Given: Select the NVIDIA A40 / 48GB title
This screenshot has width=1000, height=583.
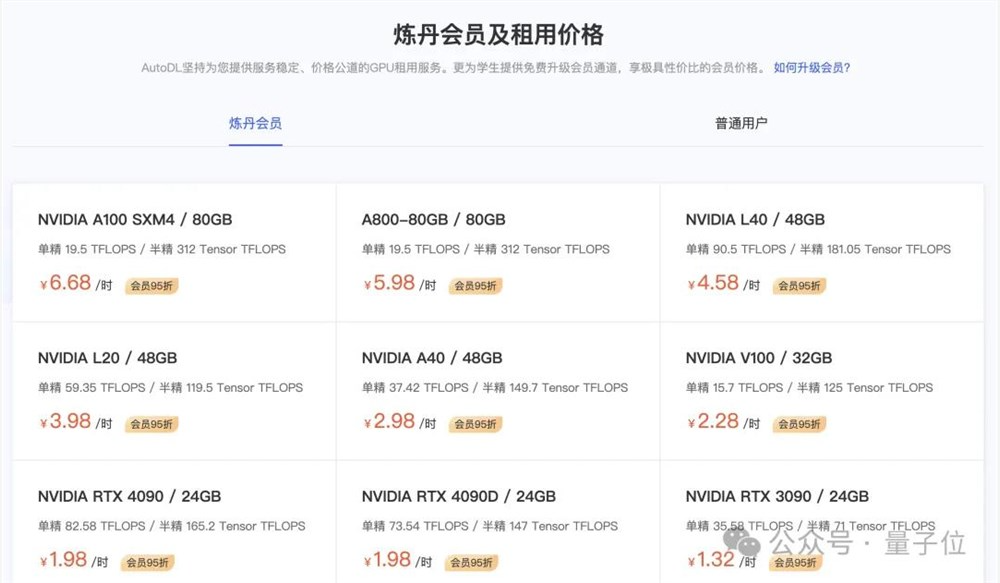Looking at the screenshot, I should [432, 358].
